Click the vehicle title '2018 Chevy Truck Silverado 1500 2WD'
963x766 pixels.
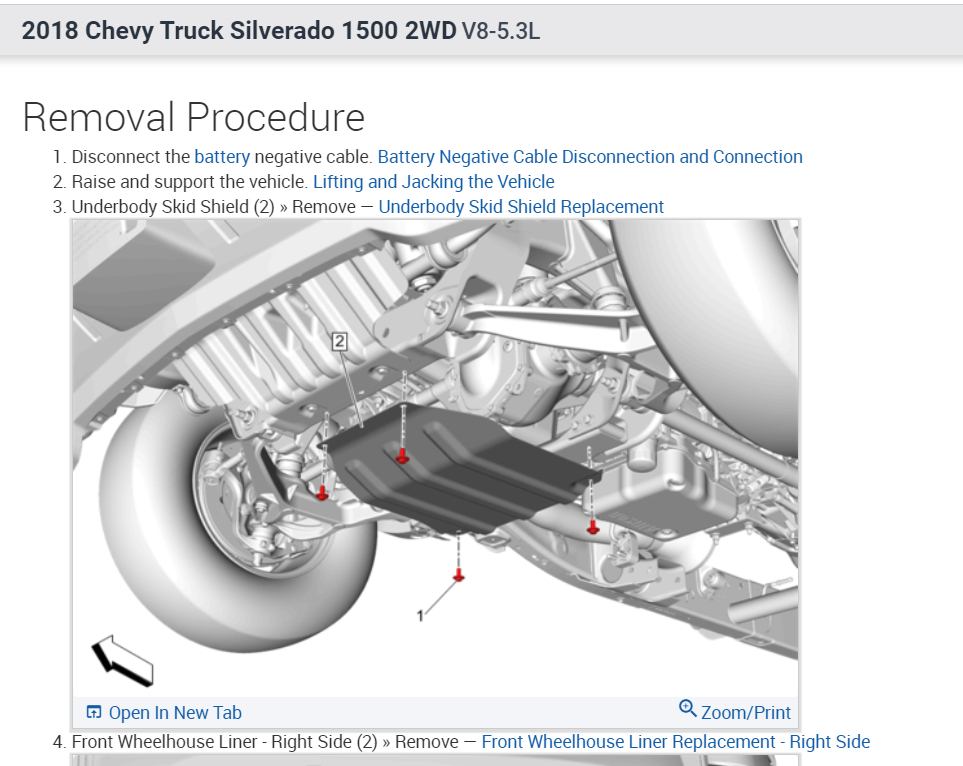tap(240, 31)
